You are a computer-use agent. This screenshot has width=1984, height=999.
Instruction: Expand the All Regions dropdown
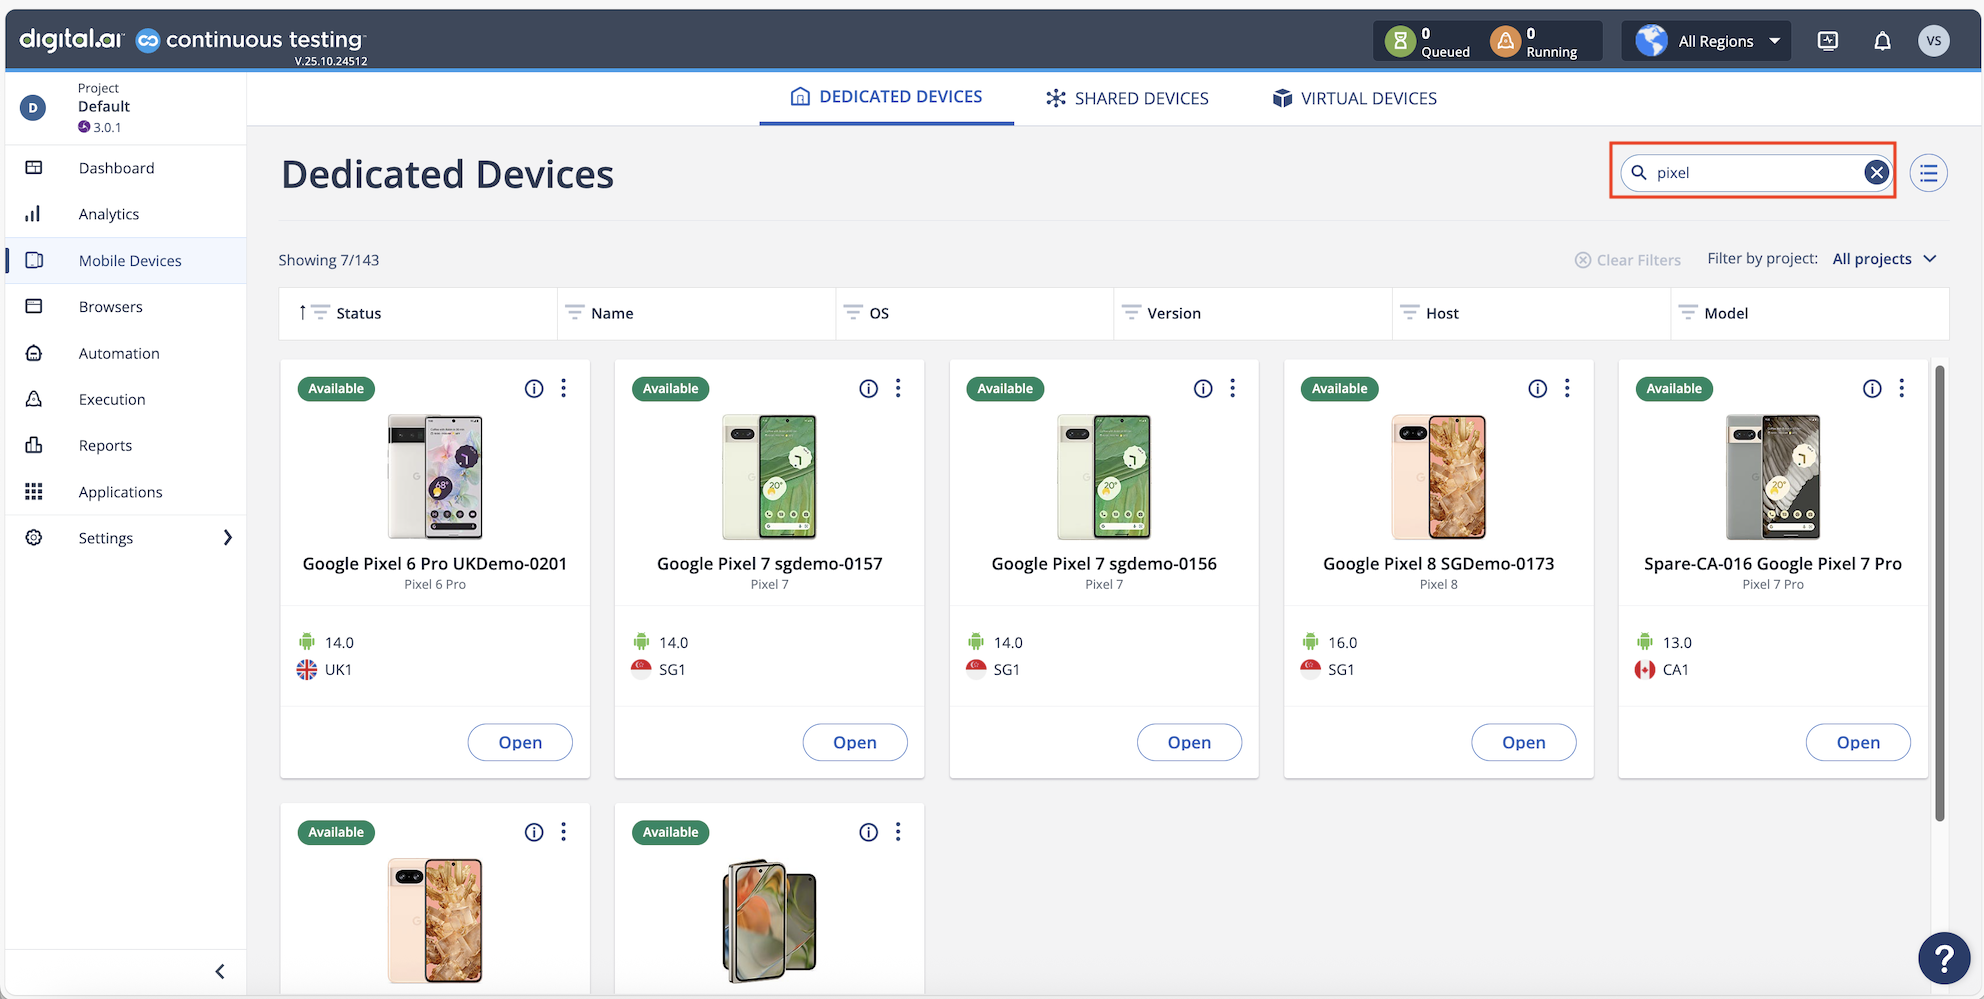(1709, 41)
